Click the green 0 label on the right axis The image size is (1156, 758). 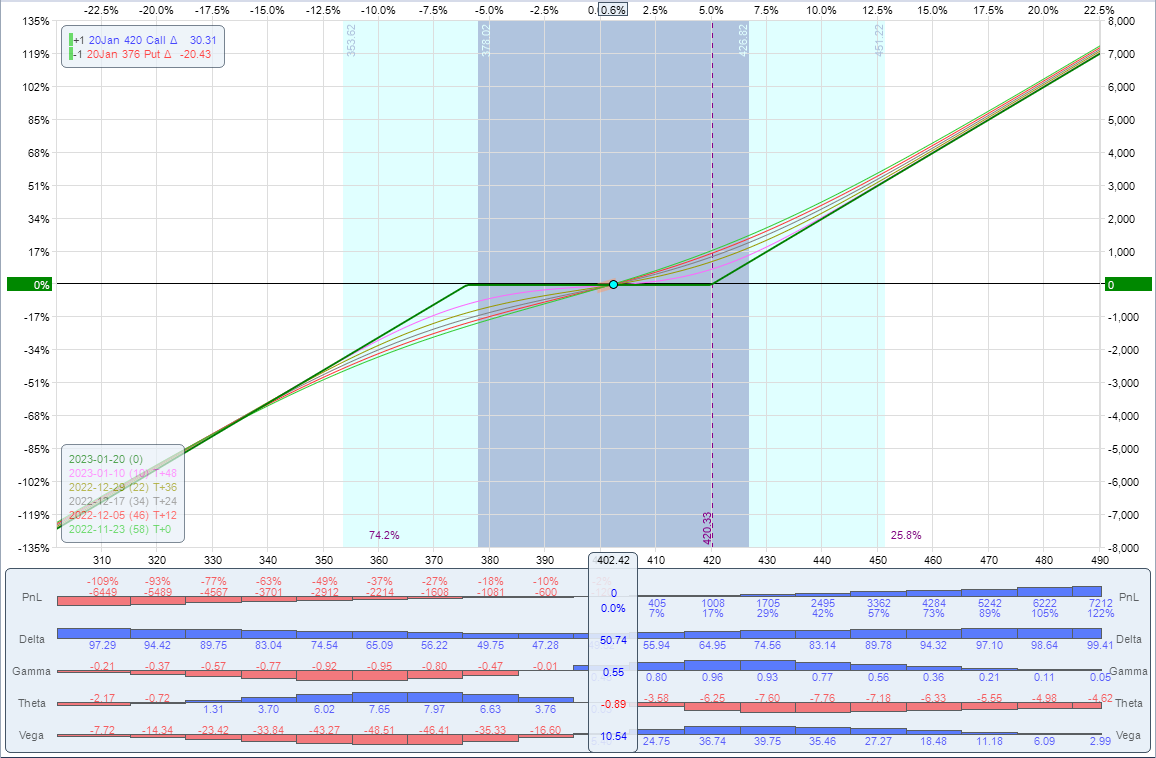[1128, 285]
